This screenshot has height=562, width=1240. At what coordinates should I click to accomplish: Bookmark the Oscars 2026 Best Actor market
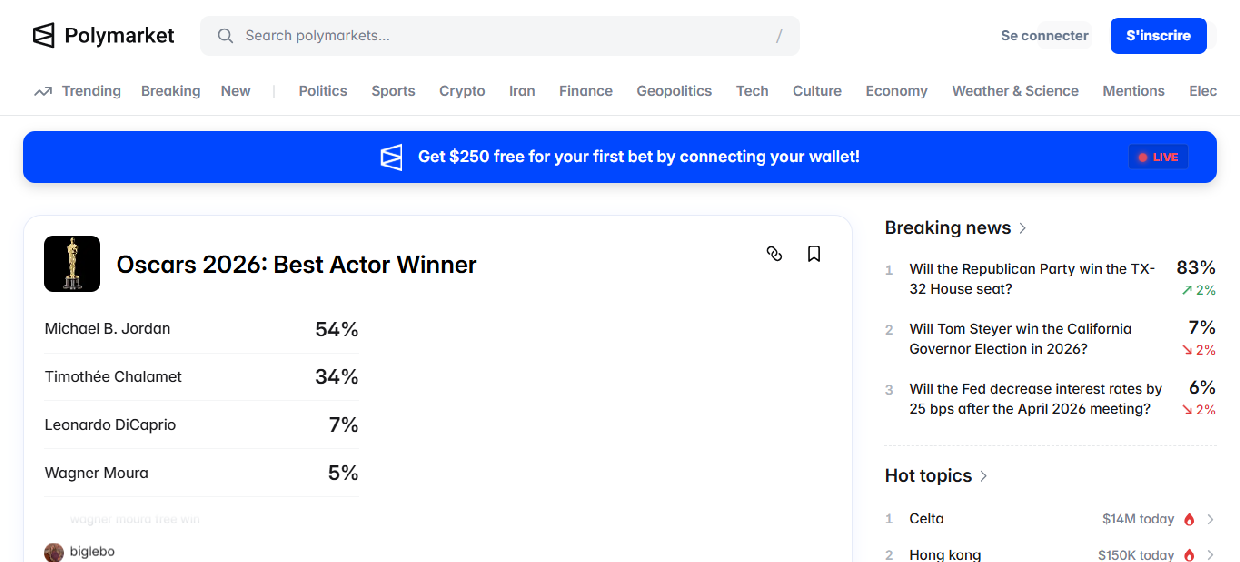click(814, 254)
